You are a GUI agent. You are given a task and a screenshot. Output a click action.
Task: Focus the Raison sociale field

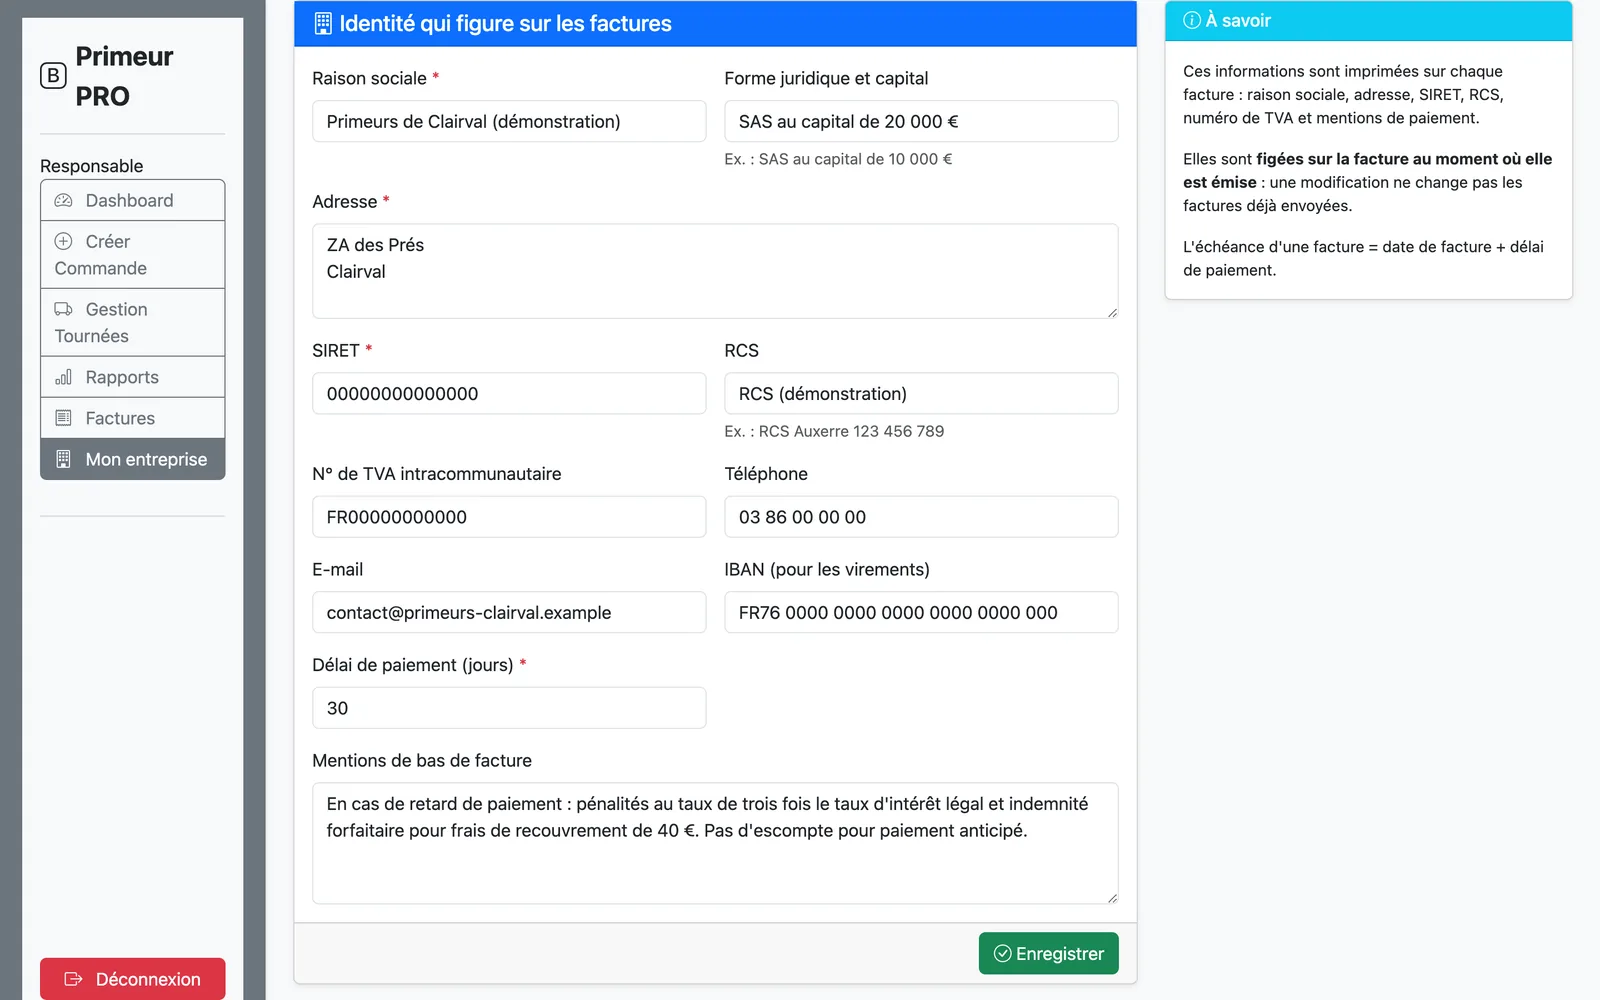(x=509, y=121)
